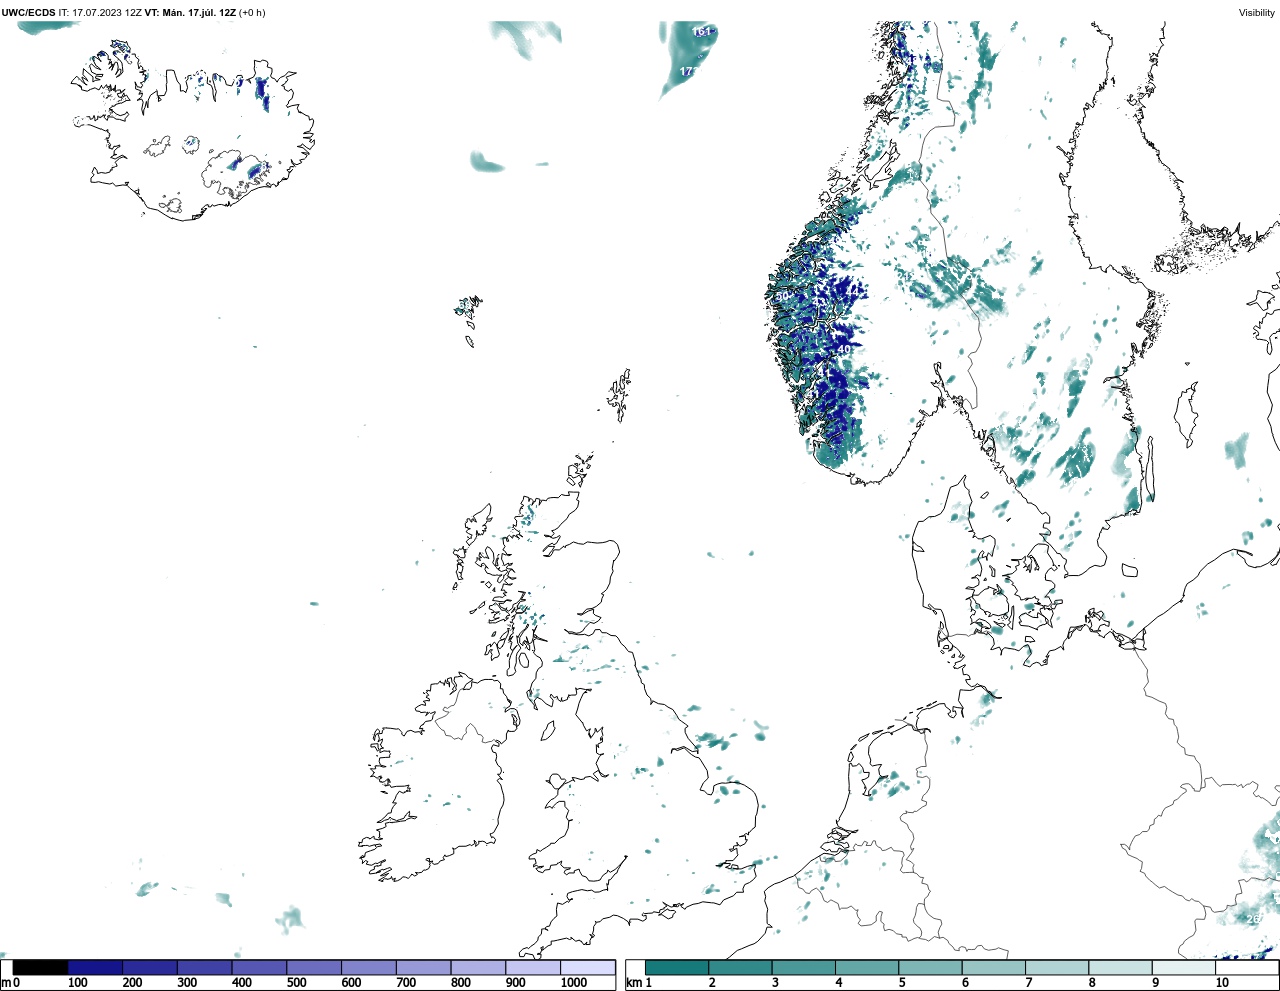Click the 8–9 km very pale swatch
This screenshot has width=1280, height=991.
(1120, 967)
